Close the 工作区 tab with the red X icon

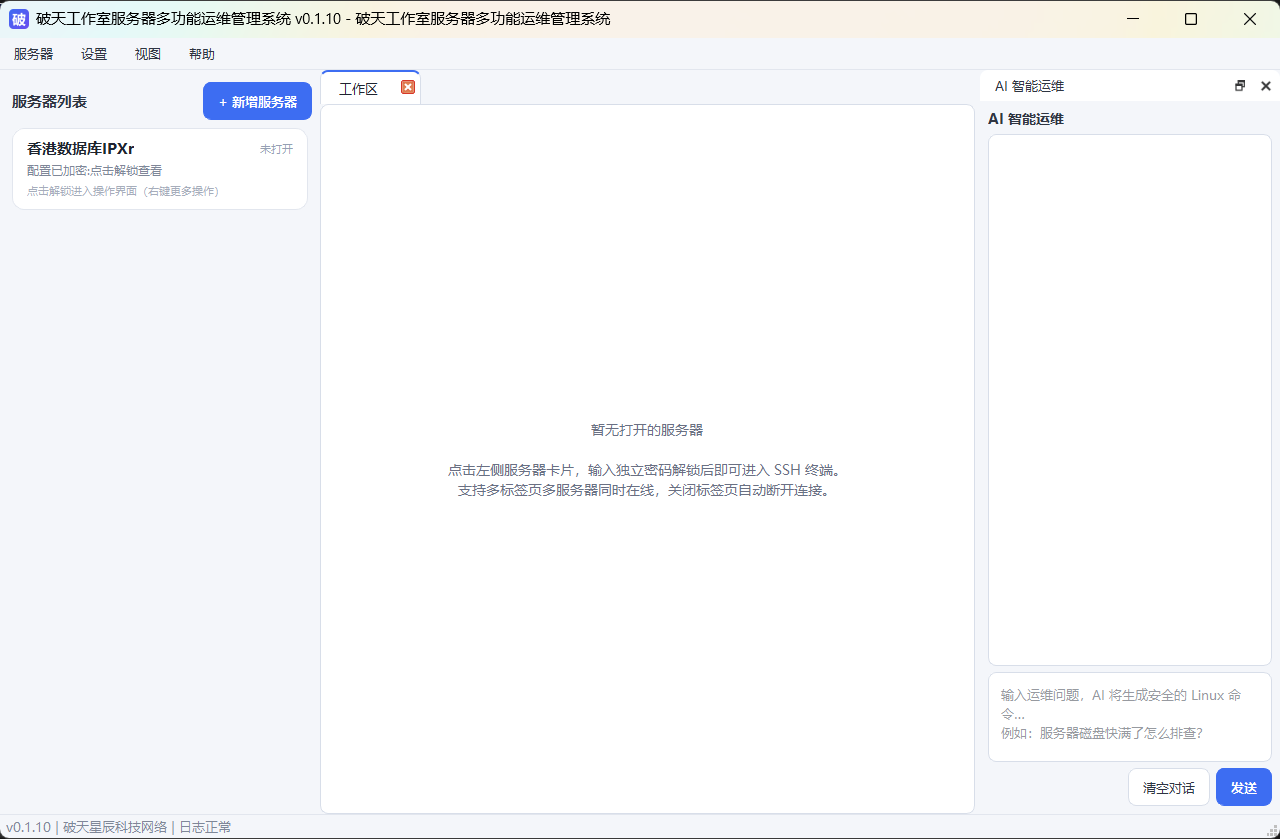coord(408,87)
